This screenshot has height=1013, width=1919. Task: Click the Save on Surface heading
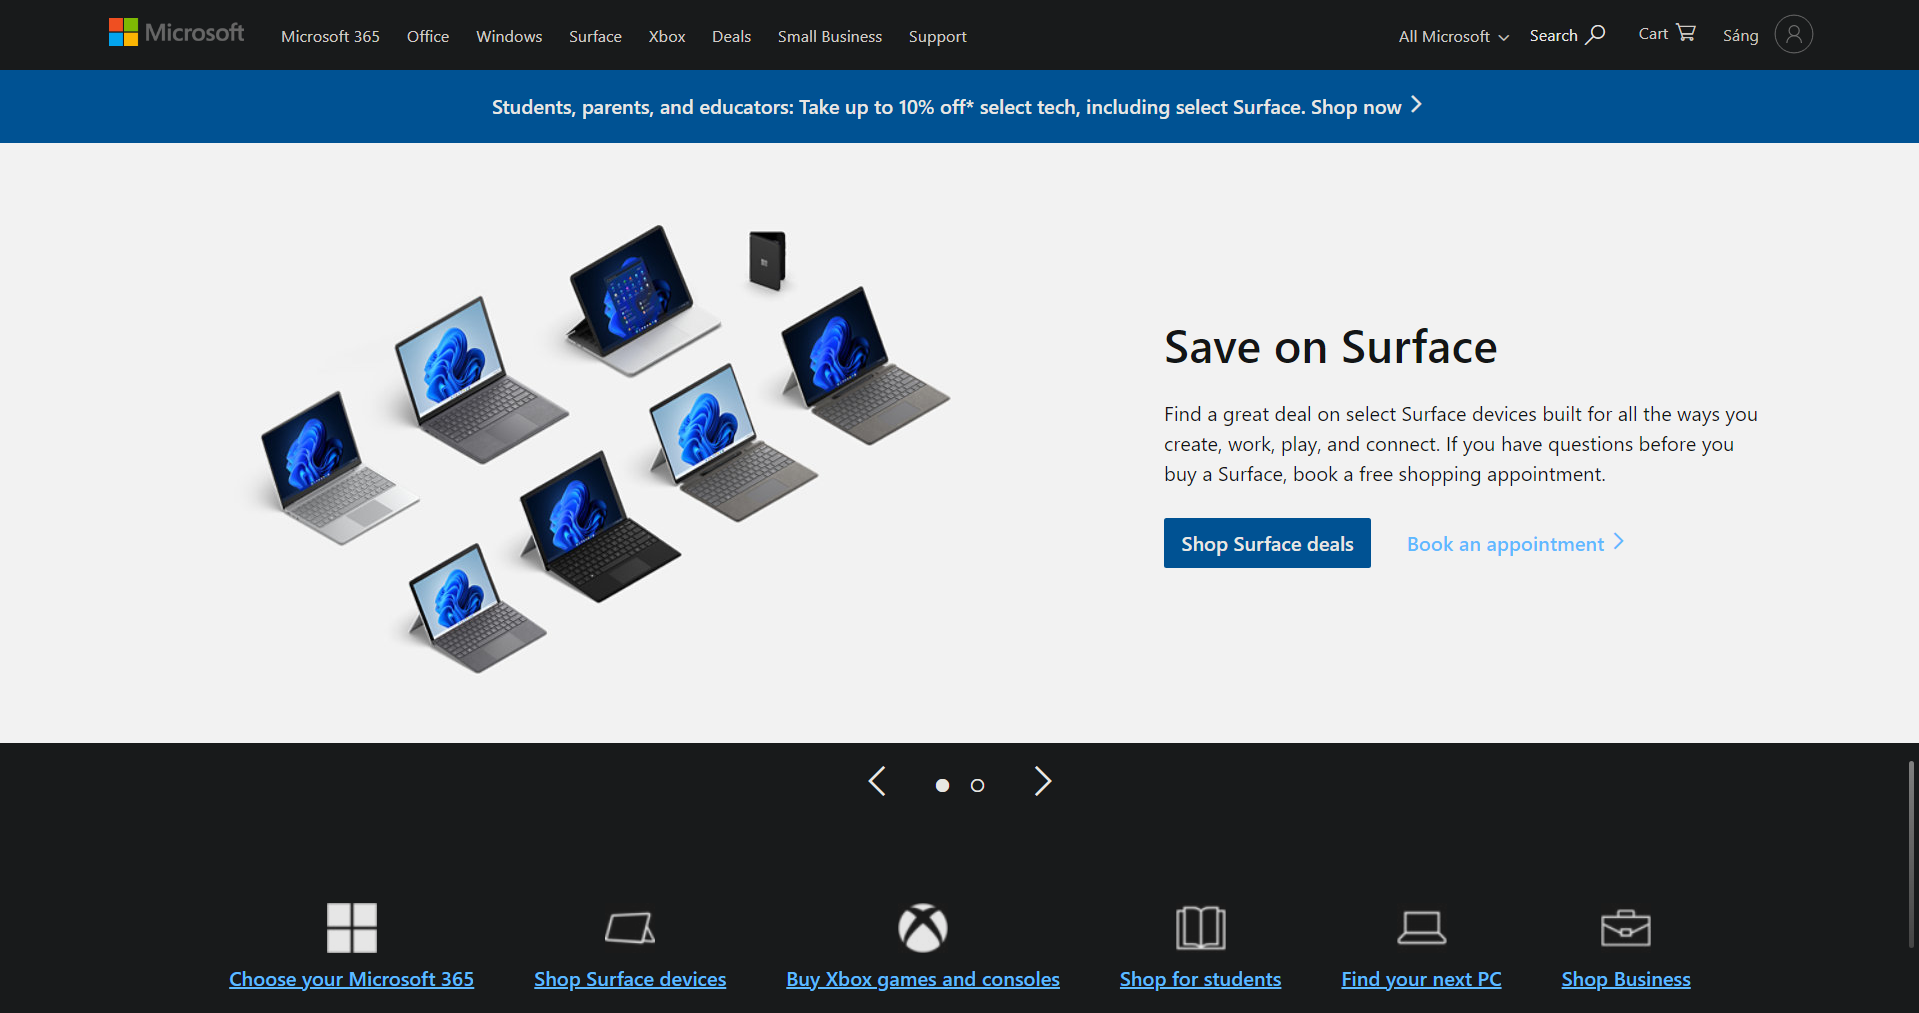point(1330,347)
